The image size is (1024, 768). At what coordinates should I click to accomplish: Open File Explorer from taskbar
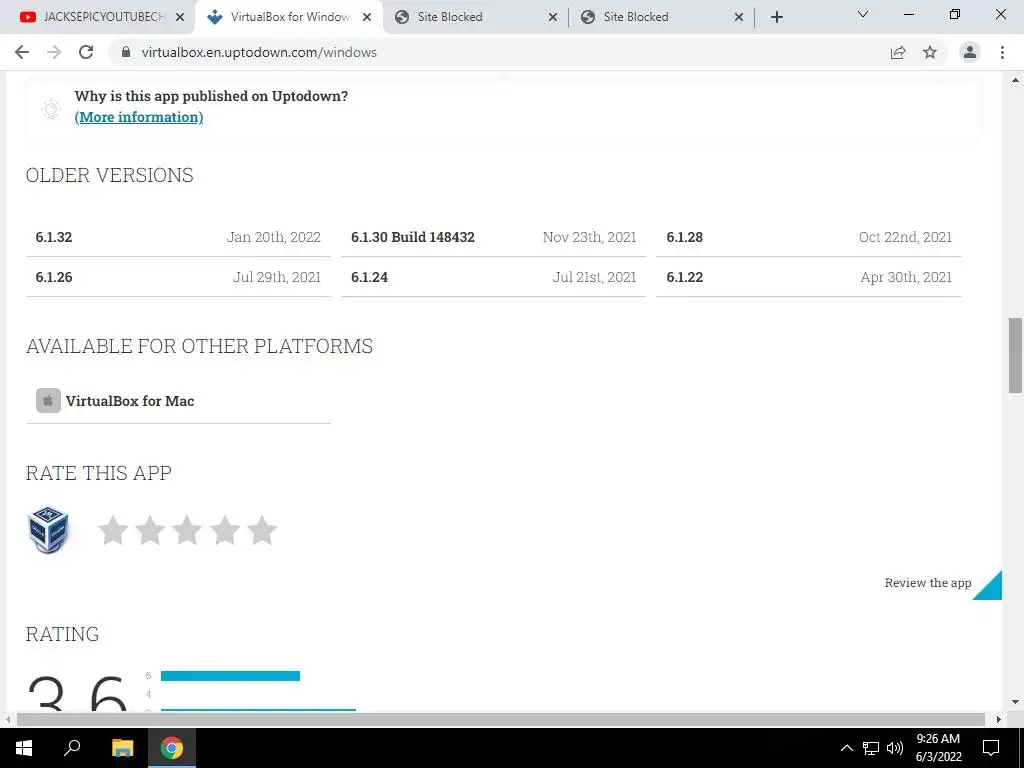(122, 748)
